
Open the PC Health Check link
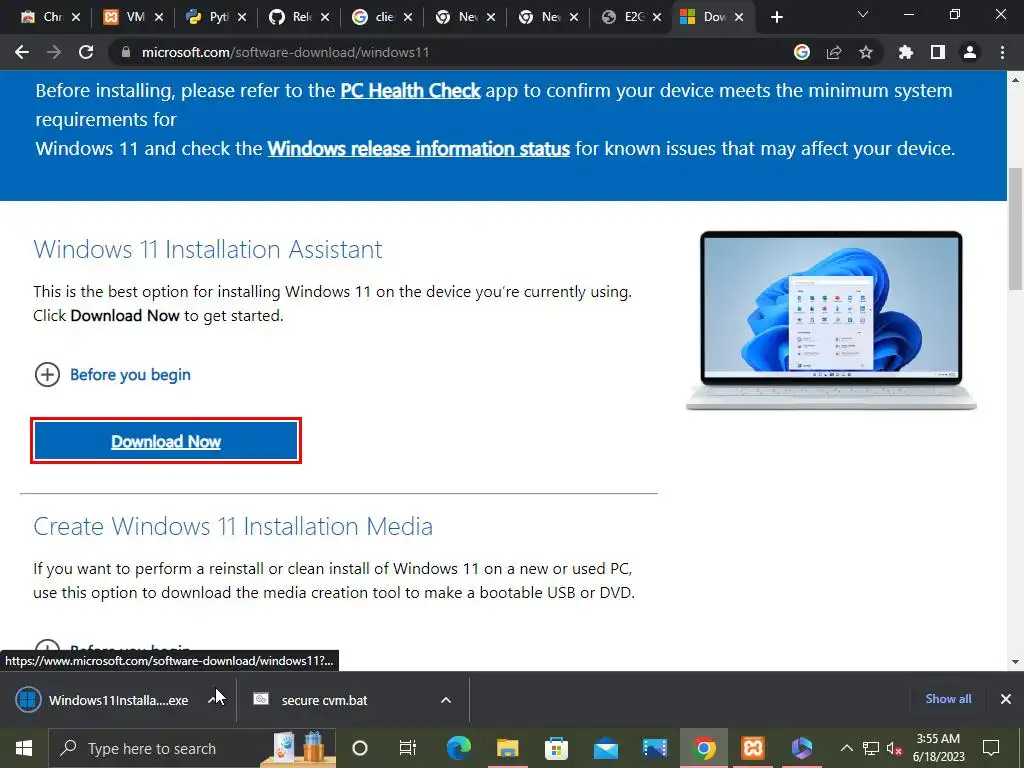tap(410, 90)
